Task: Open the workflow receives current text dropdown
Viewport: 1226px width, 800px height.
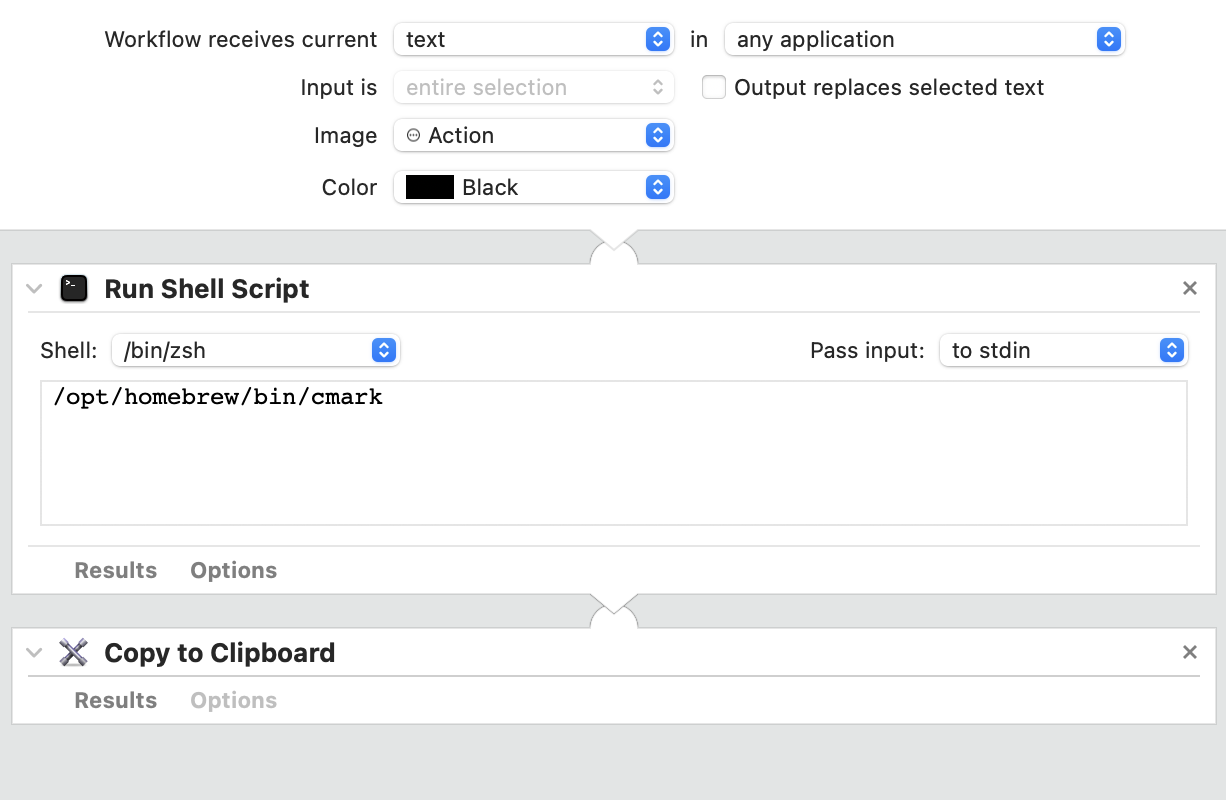Action: (656, 39)
